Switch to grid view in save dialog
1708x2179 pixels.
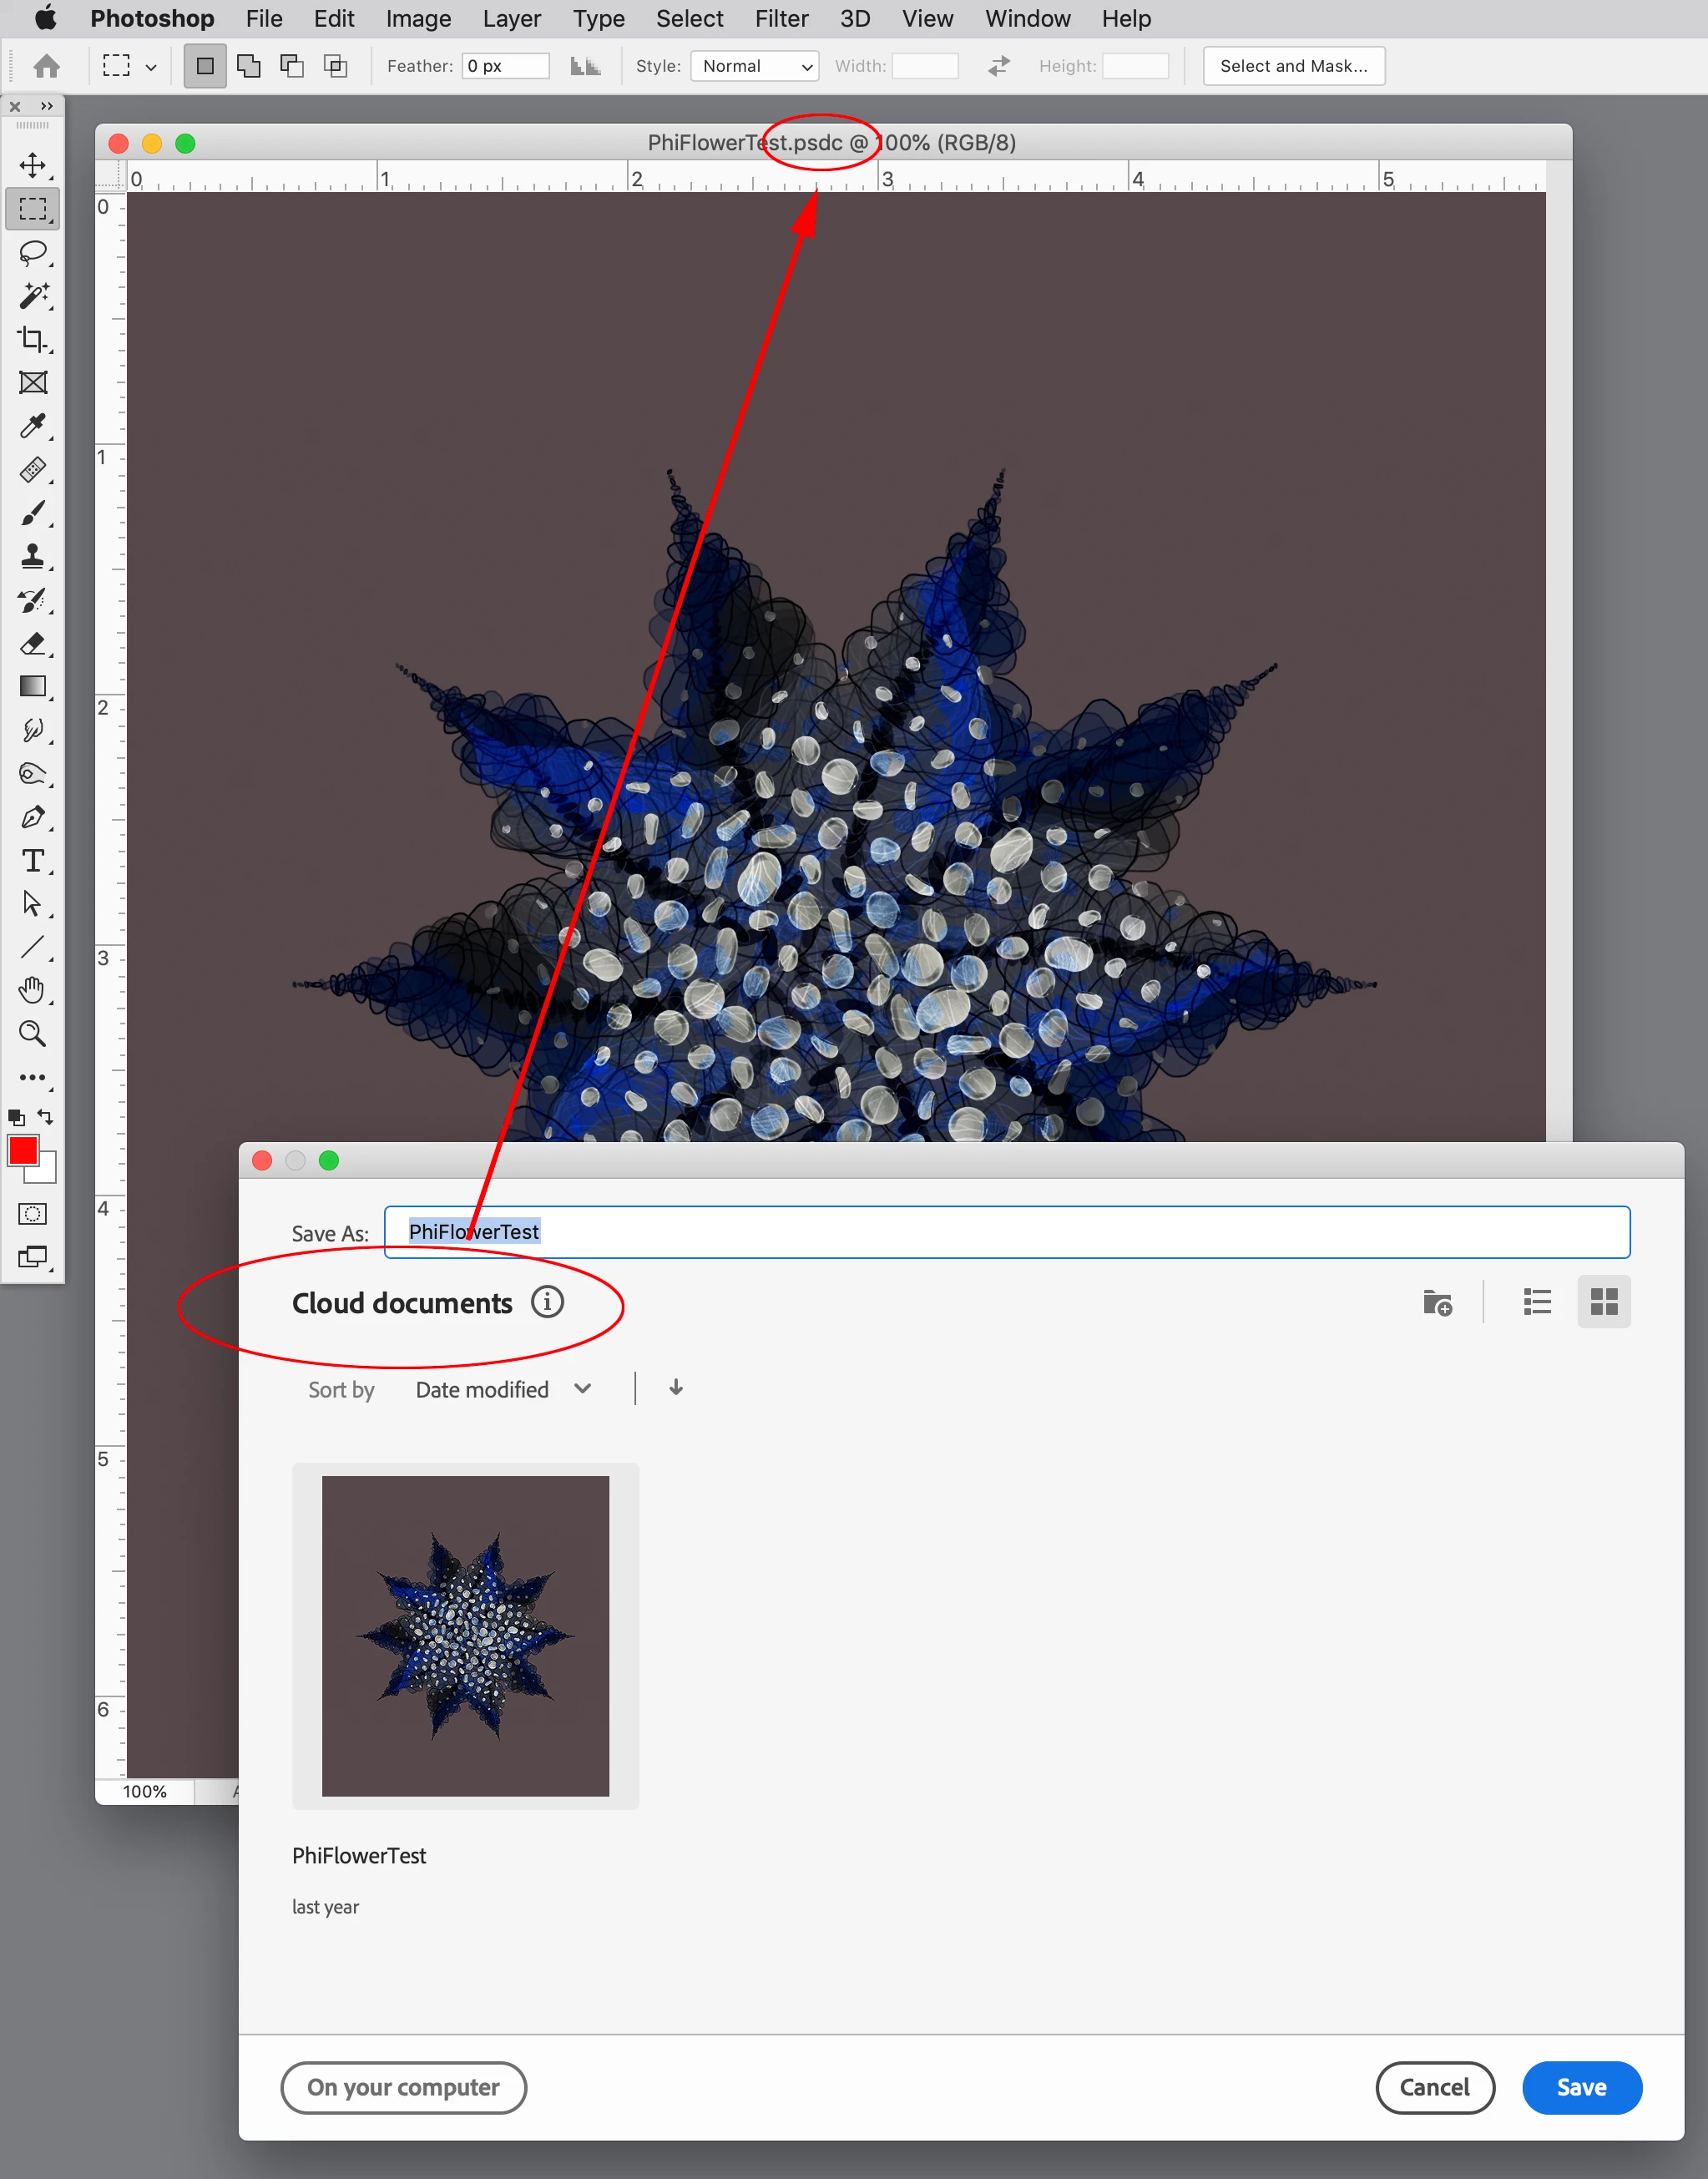click(1603, 1302)
